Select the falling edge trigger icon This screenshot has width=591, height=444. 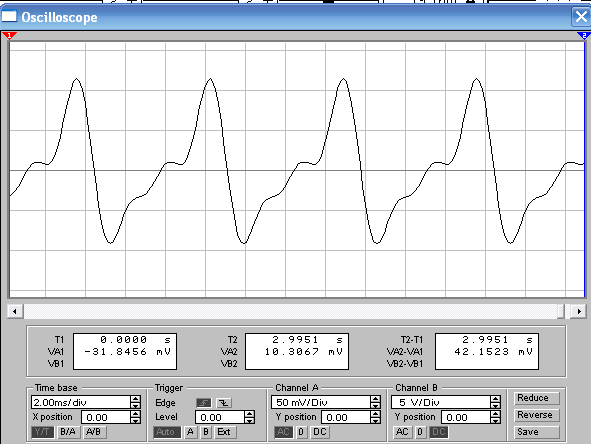[224, 403]
